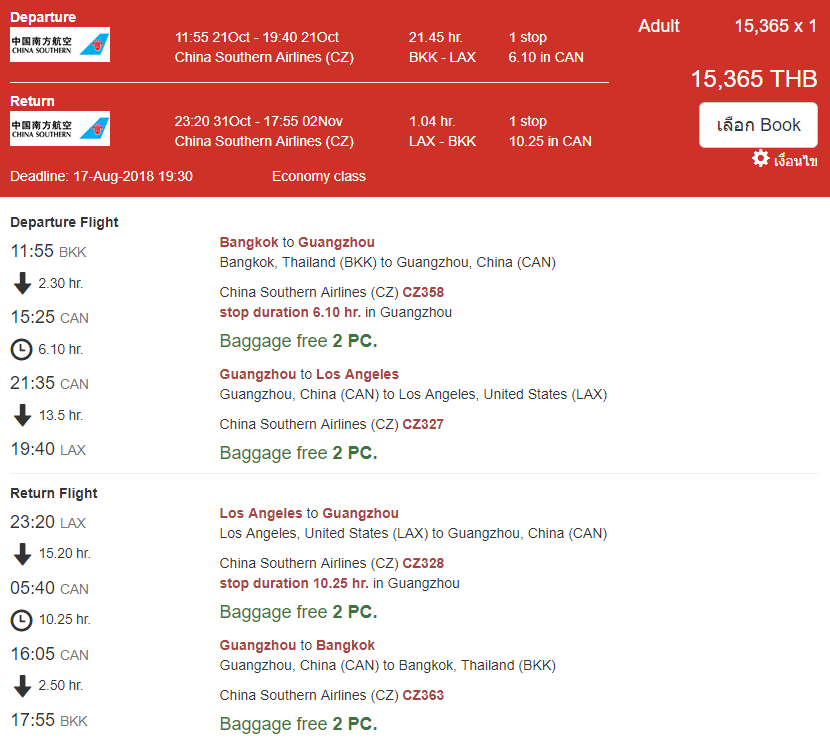
Task: Click the Deadline 17-Aug-2018 19:30 text
Action: (101, 176)
